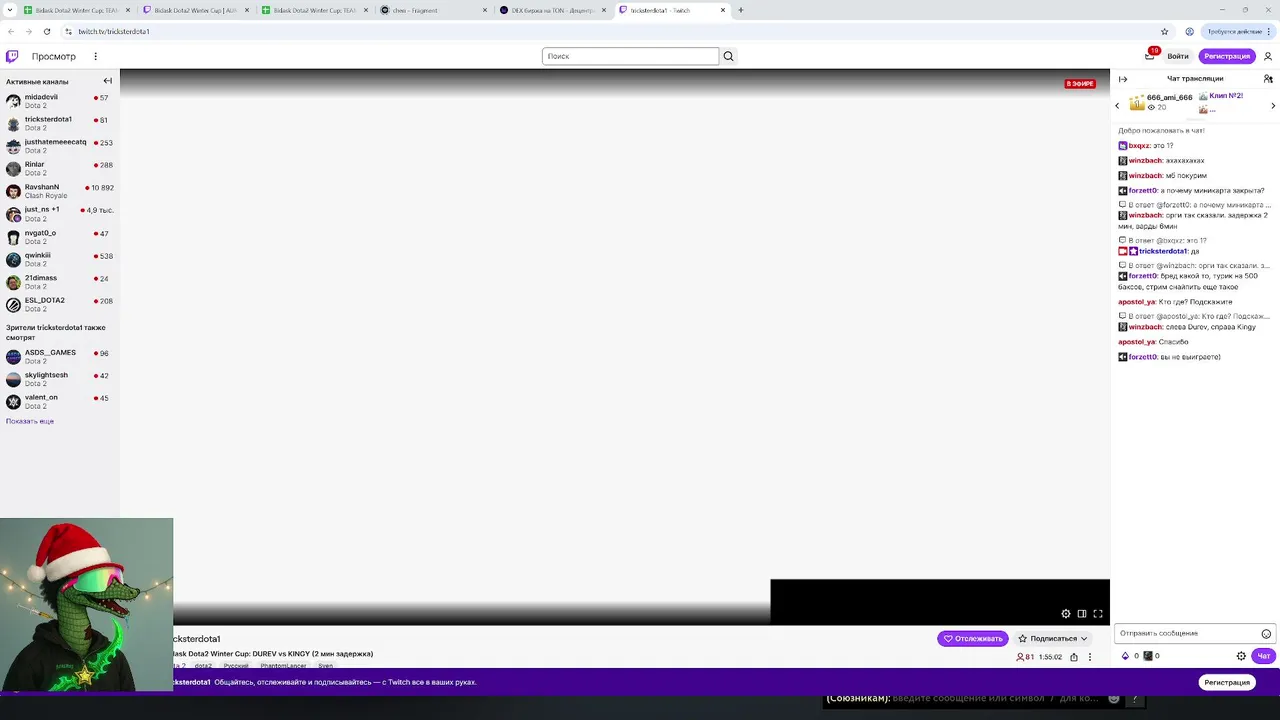The width and height of the screenshot is (1280, 720).
Task: Open the Chrome profile icon
Action: (x=1189, y=31)
